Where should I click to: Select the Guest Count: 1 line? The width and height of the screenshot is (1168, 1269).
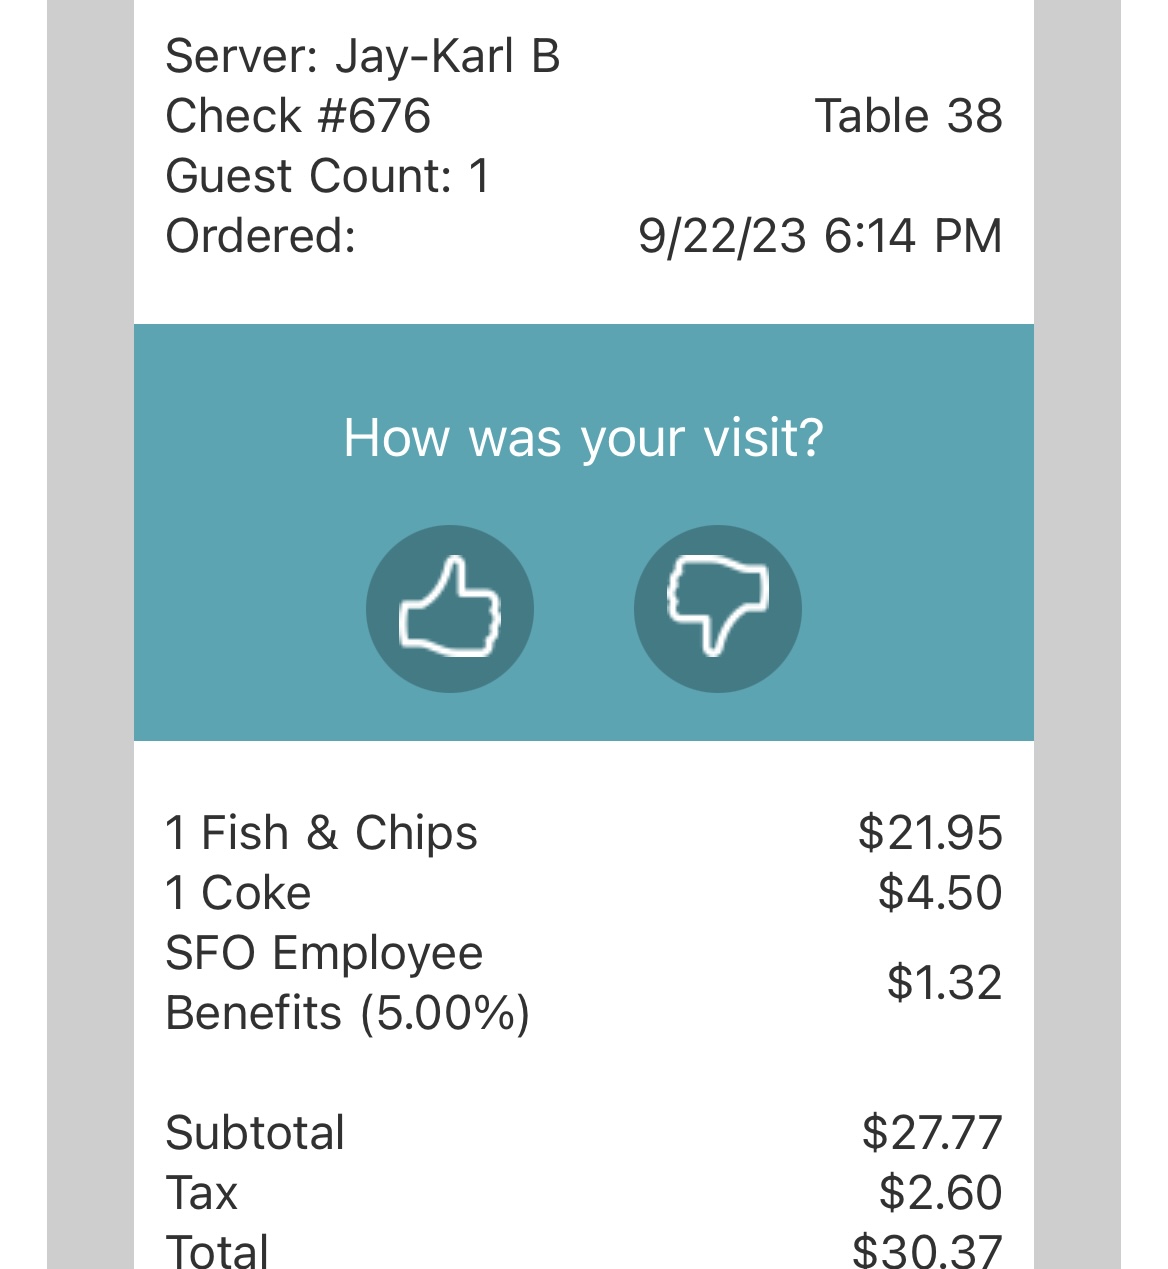pos(328,176)
